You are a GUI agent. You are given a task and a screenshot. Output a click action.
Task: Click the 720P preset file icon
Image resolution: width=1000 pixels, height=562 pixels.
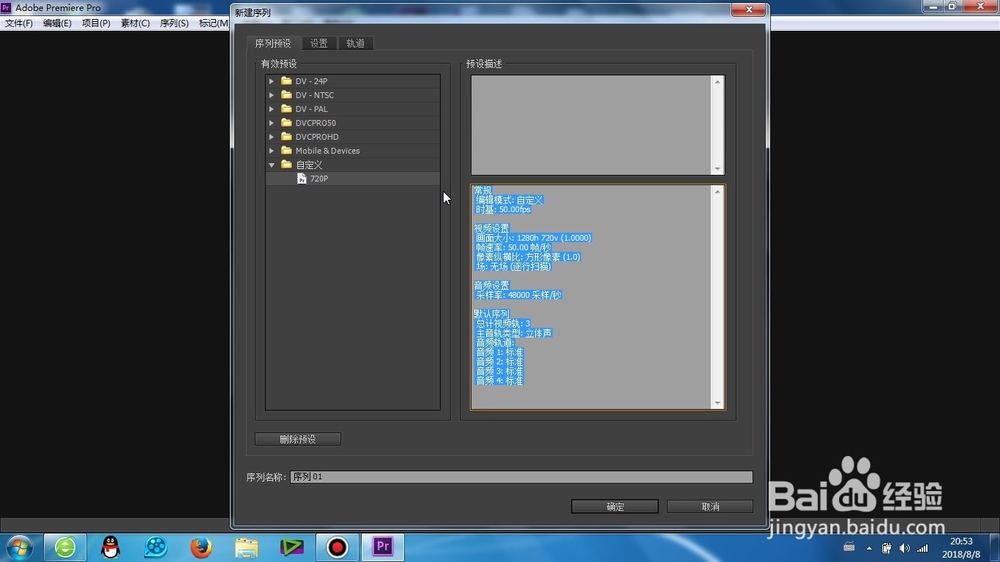click(302, 179)
